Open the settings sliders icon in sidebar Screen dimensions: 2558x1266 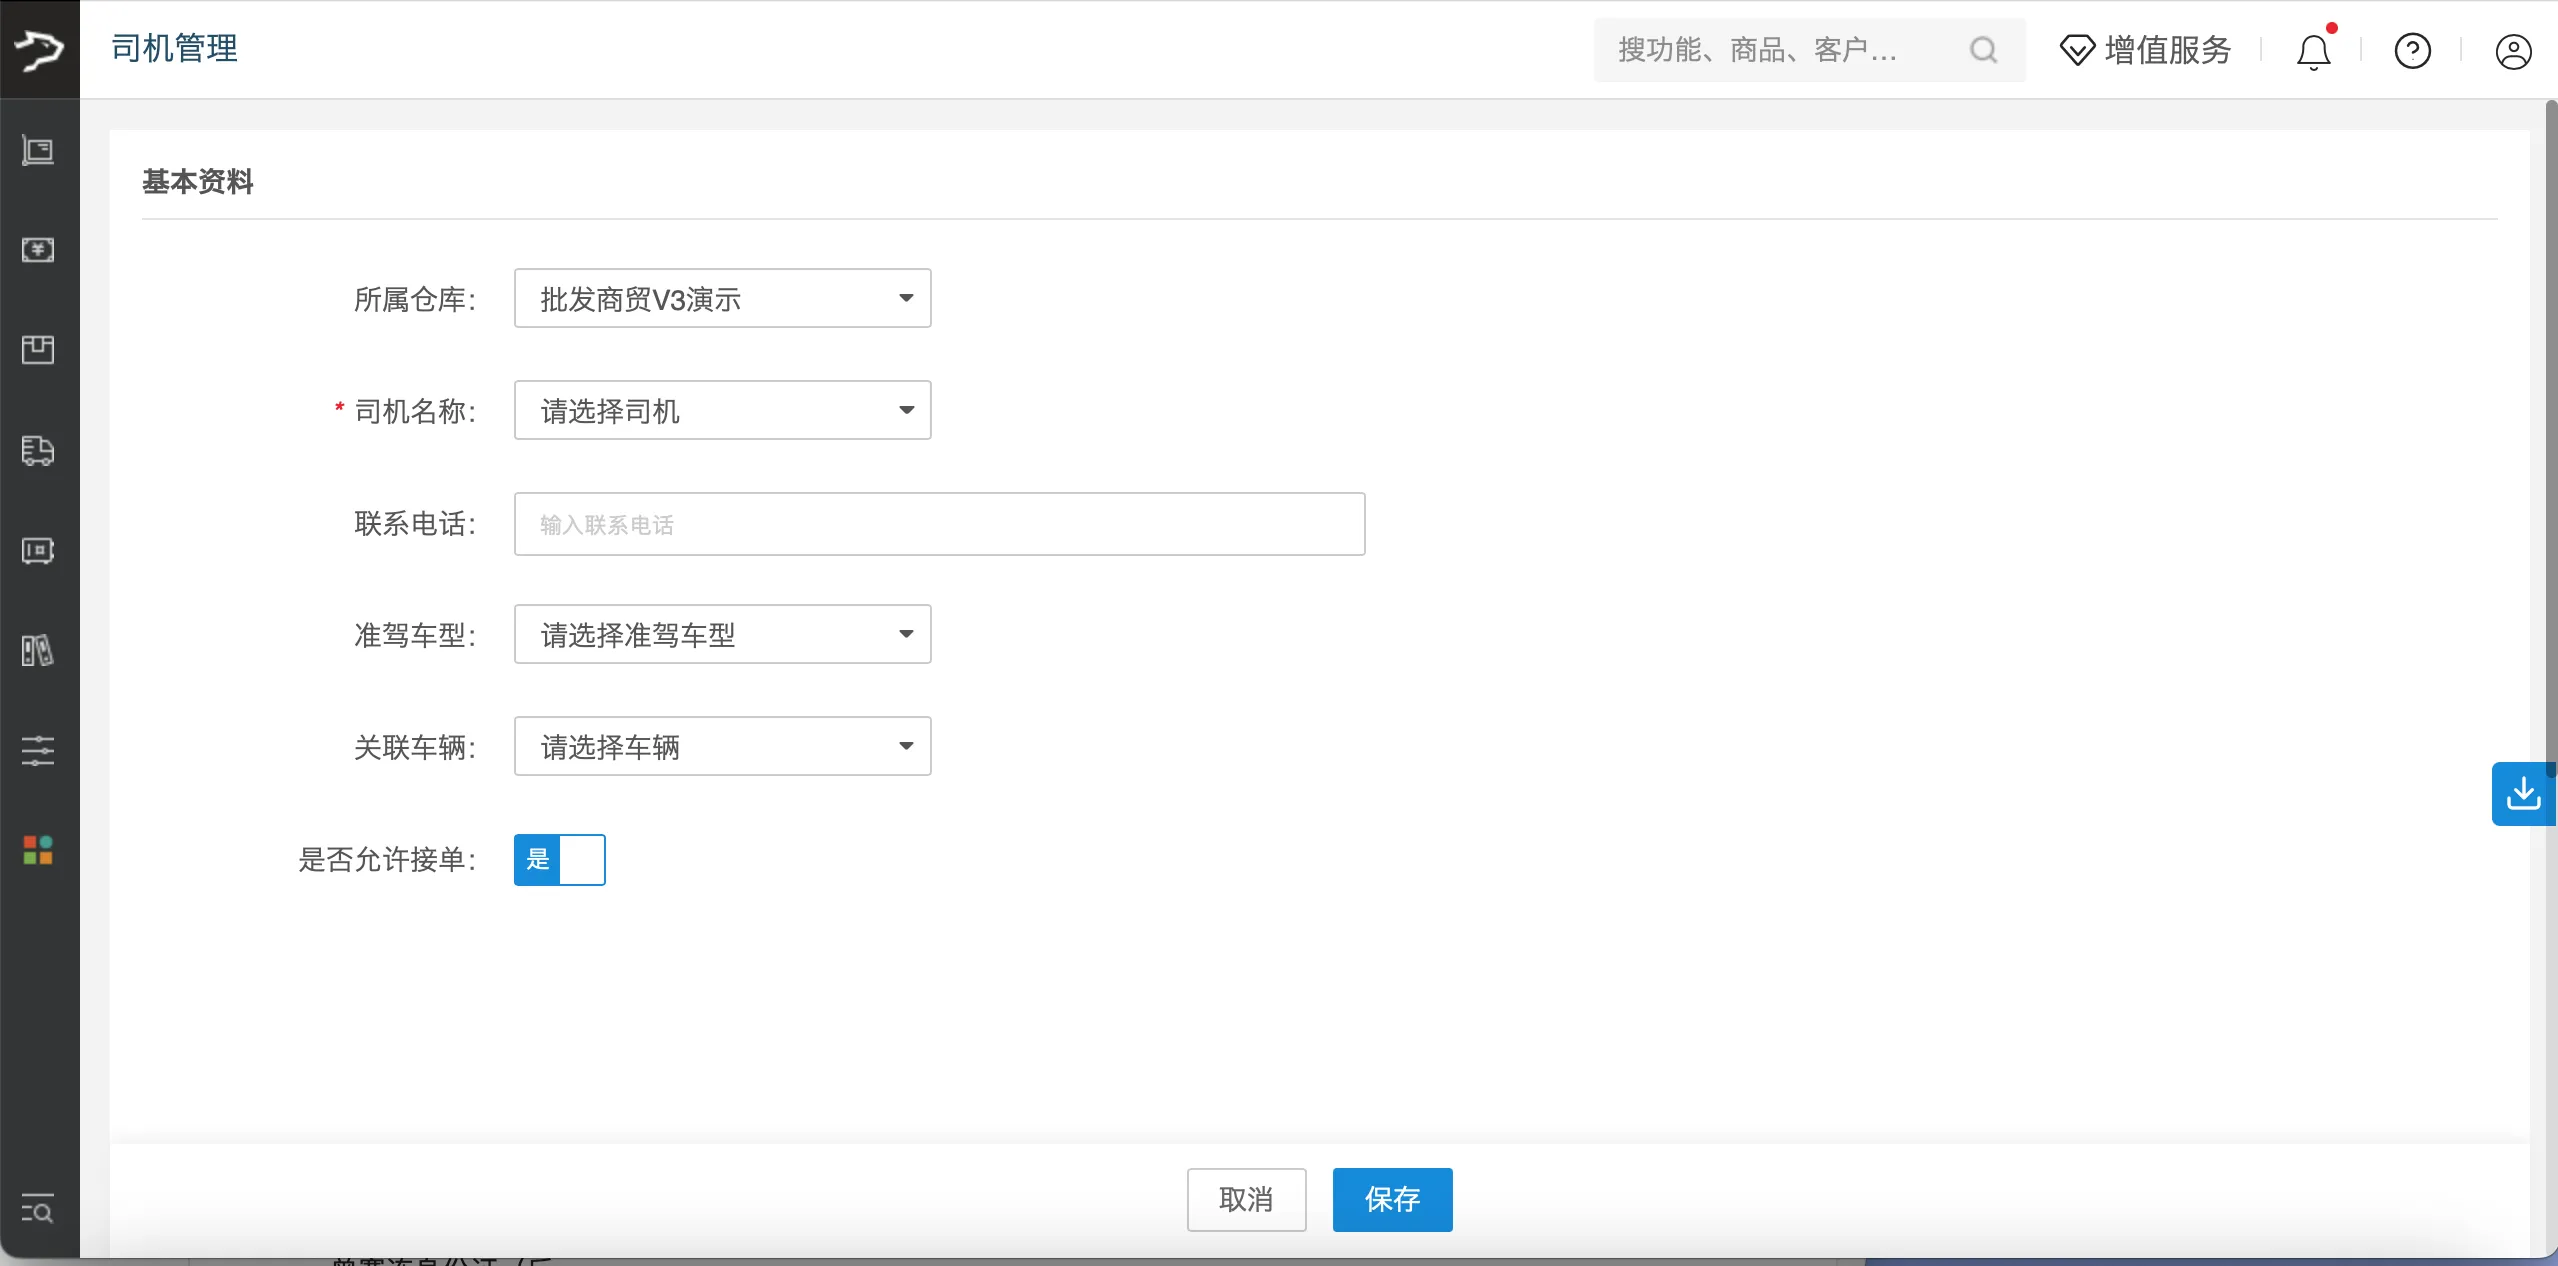[x=37, y=751]
